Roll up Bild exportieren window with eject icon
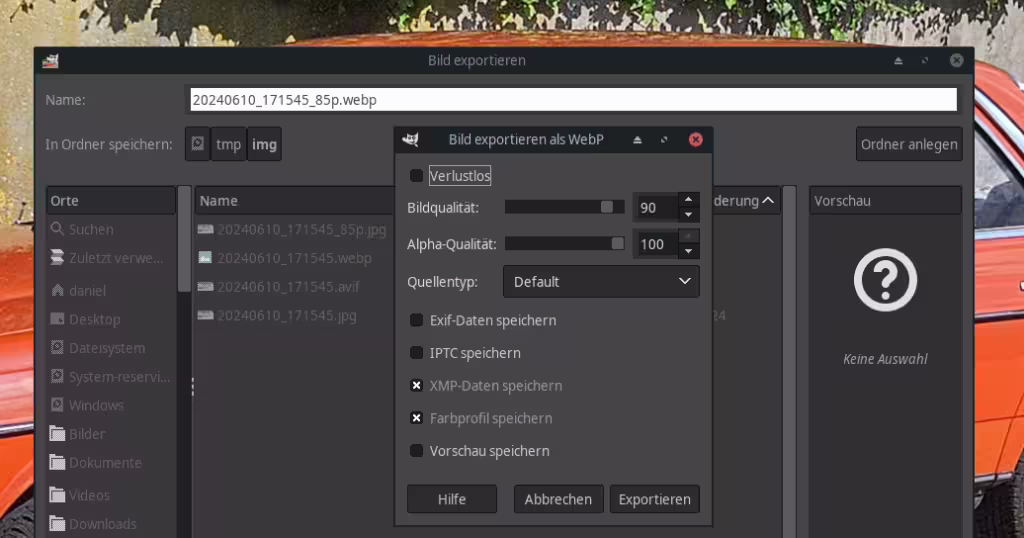1024x538 pixels. [898, 61]
